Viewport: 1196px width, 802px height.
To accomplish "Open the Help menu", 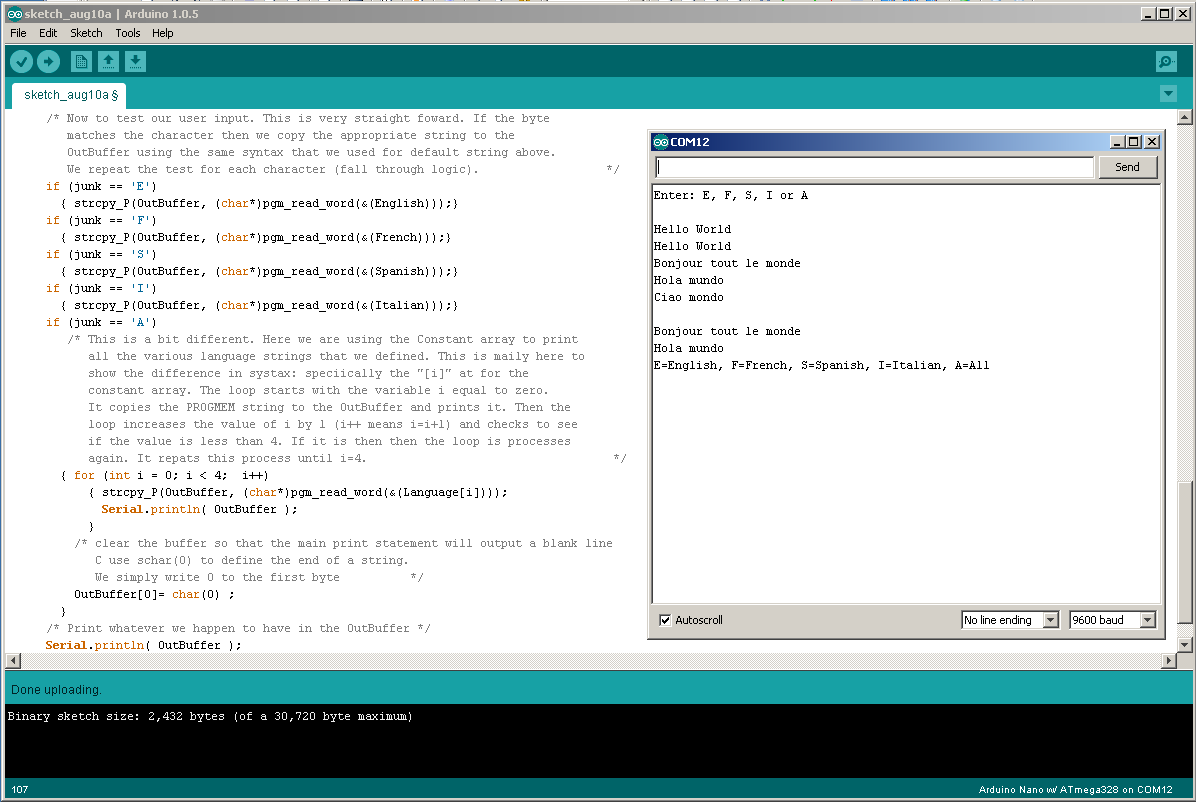I will click(x=162, y=33).
